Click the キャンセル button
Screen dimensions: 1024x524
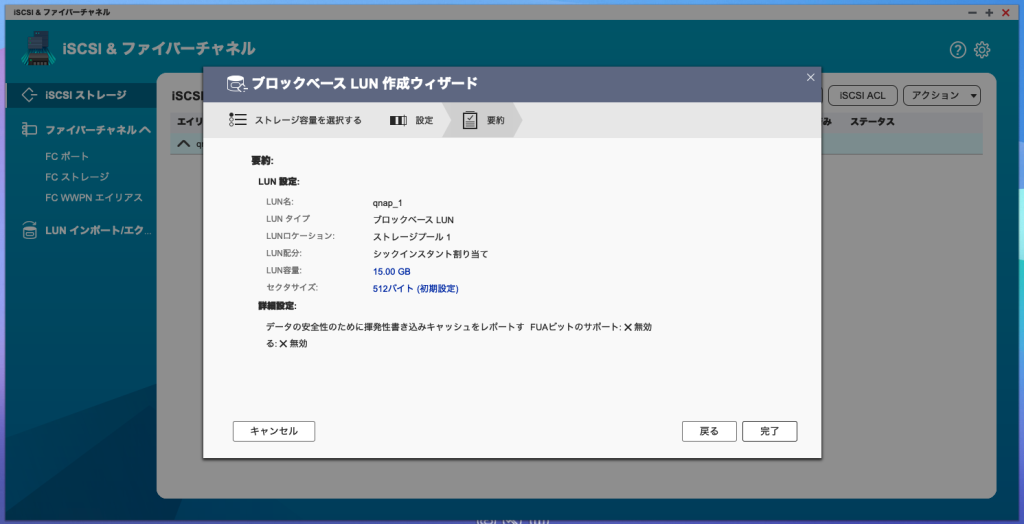point(273,431)
